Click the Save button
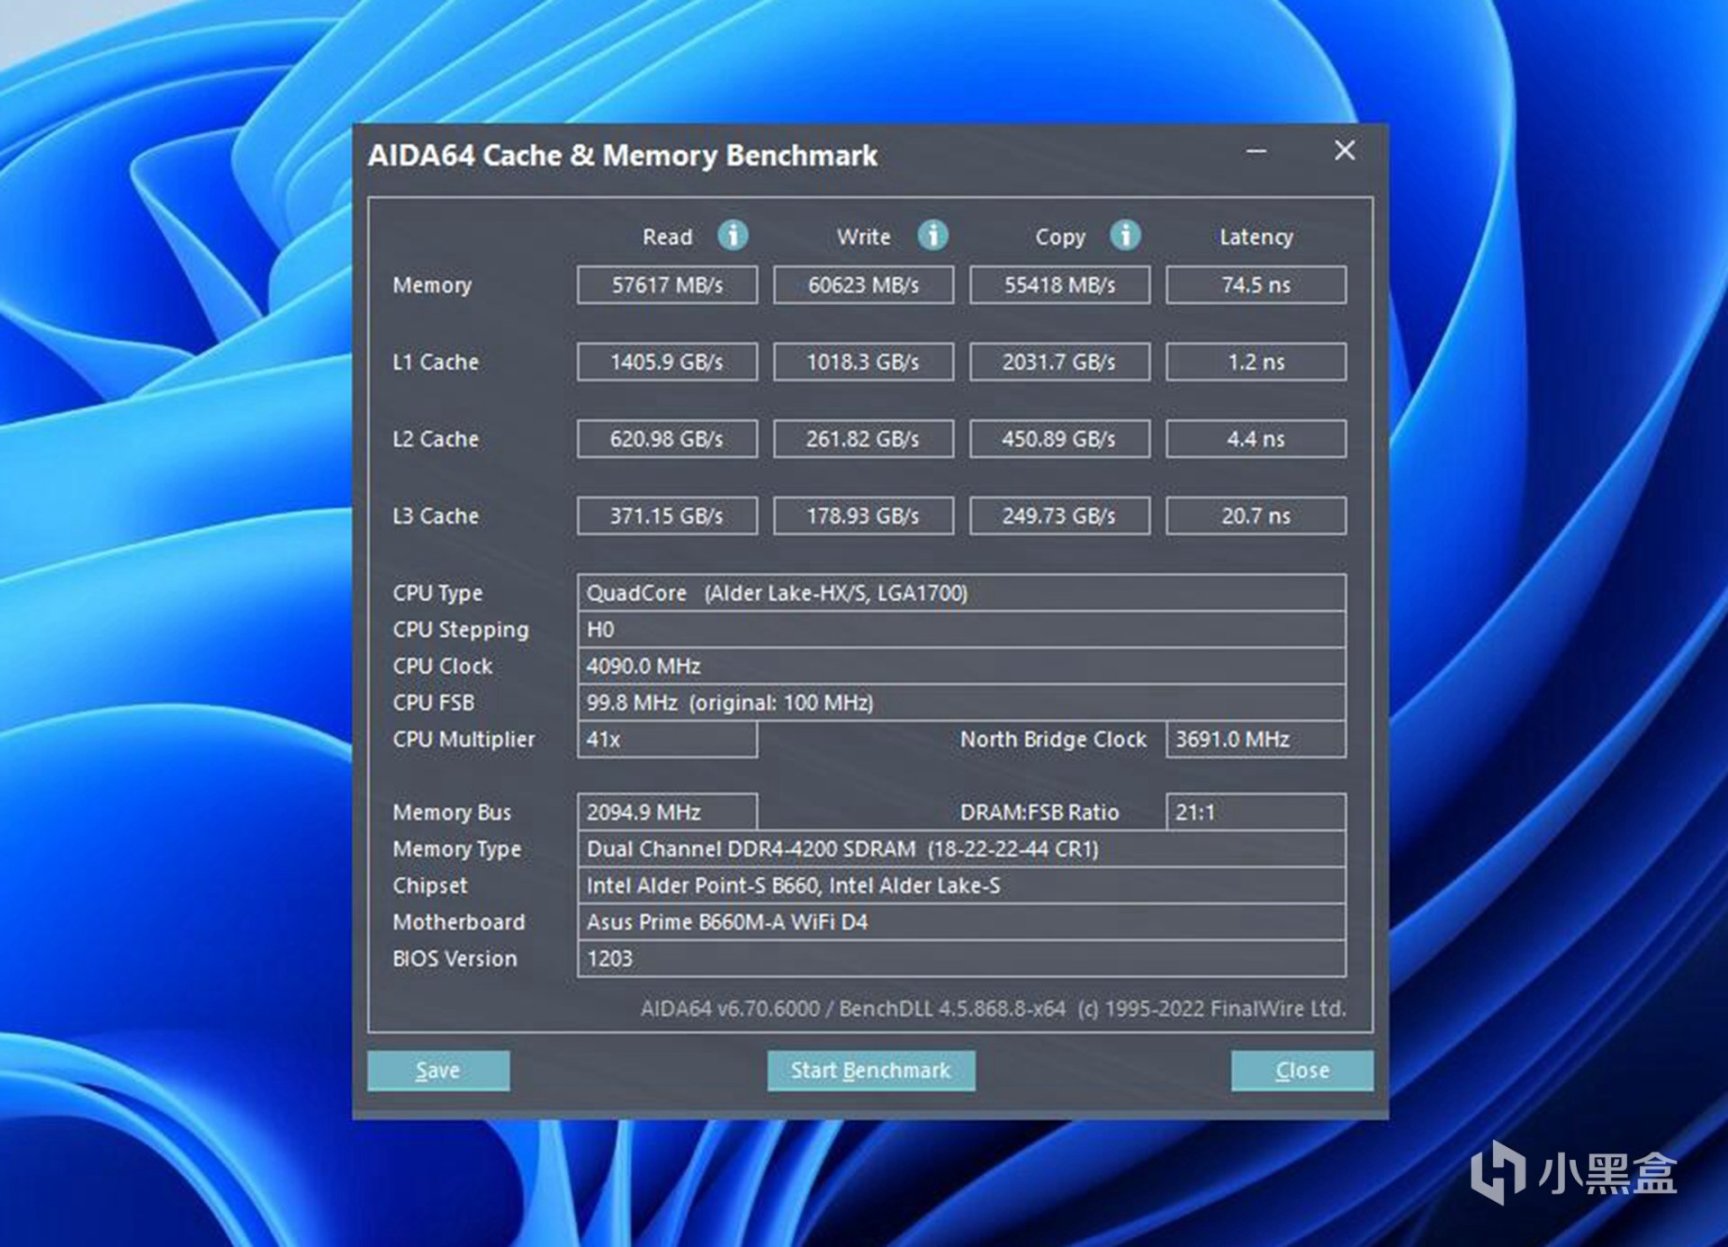This screenshot has width=1728, height=1247. [x=438, y=1070]
